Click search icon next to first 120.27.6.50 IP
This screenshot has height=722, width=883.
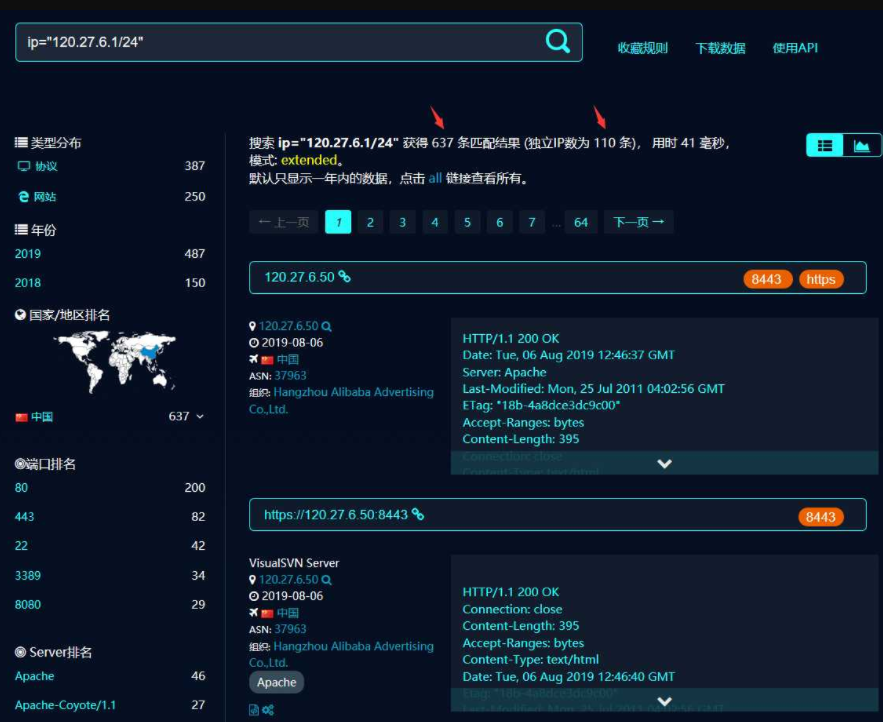[326, 326]
